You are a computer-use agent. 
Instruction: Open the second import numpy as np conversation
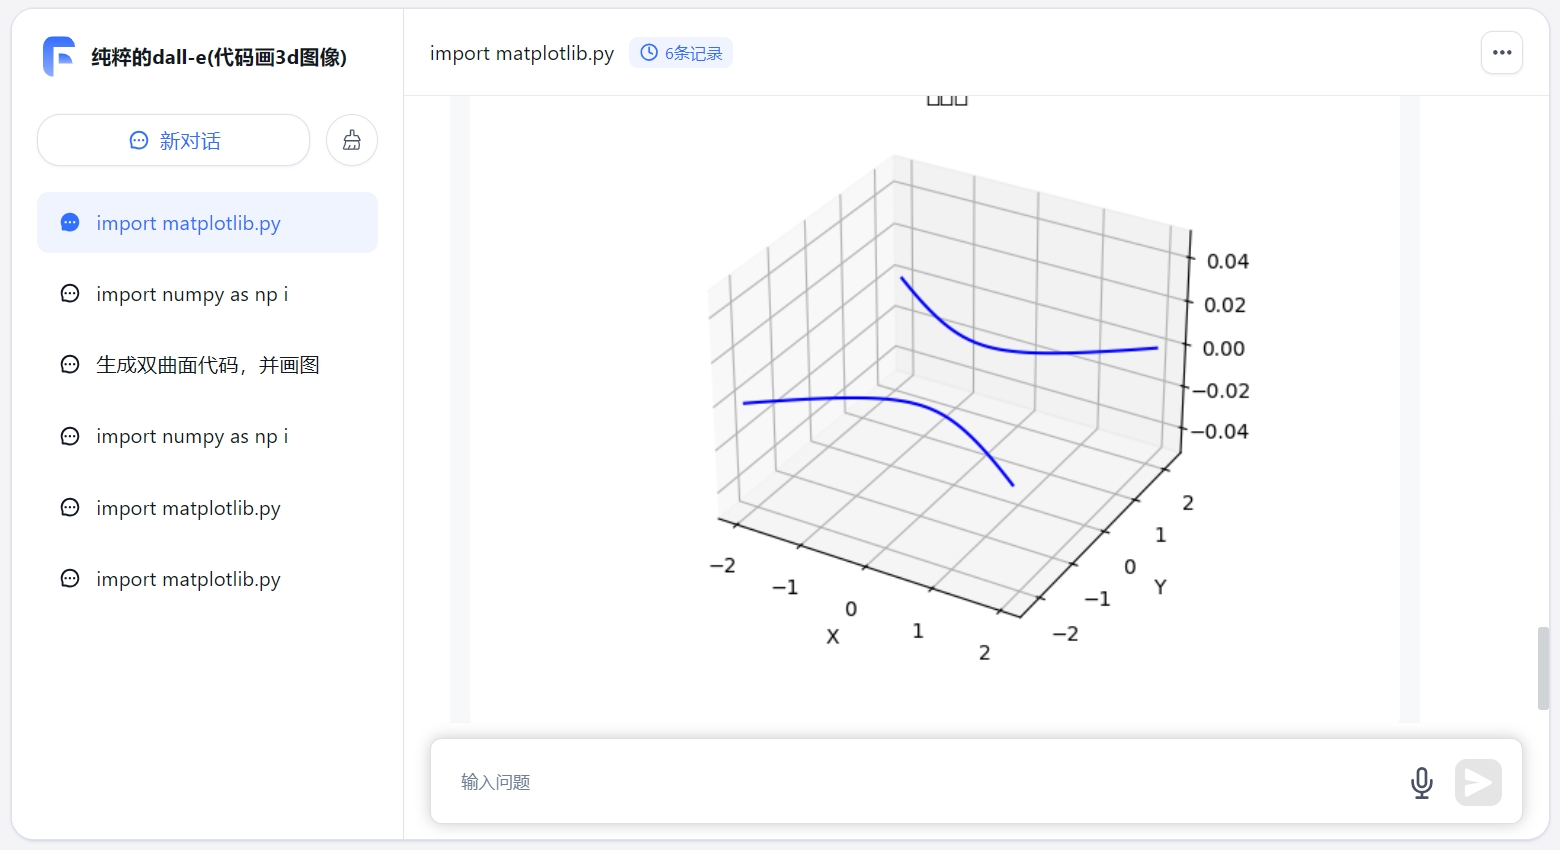coord(191,436)
